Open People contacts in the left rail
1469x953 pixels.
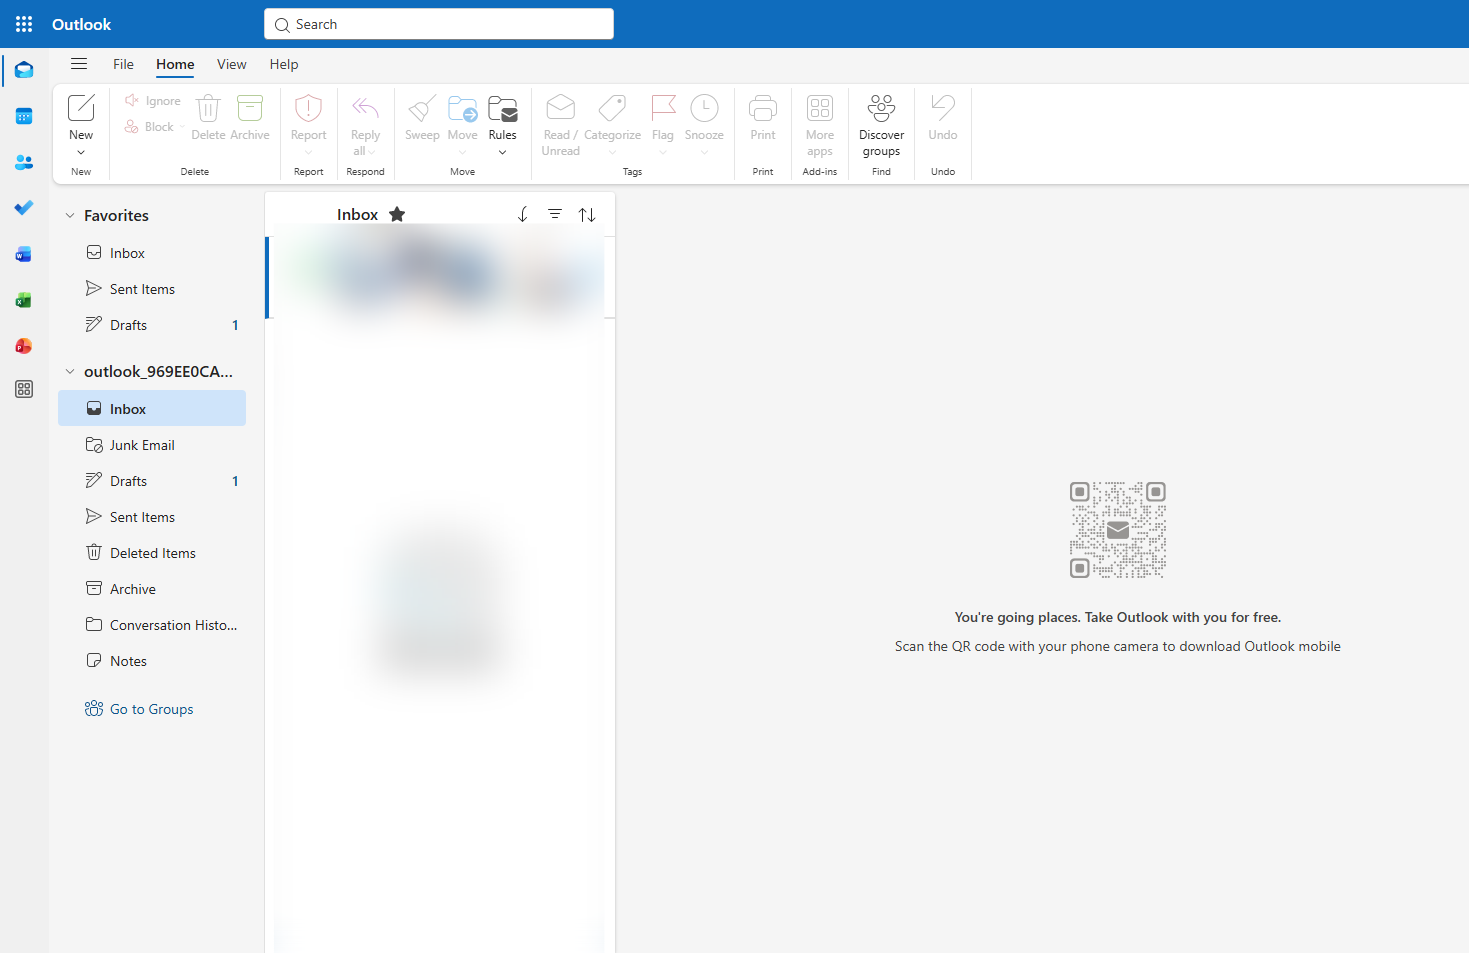point(24,162)
